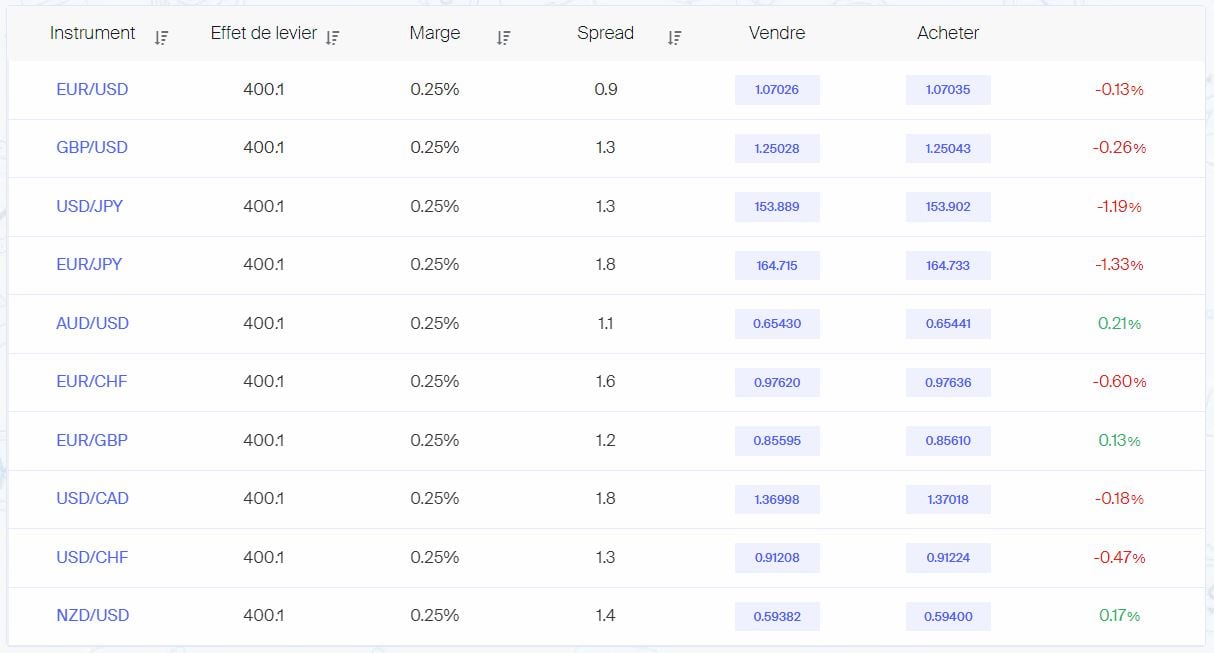Click sort icon beside Effet de levier
Image resolution: width=1214 pixels, height=653 pixels.
pos(332,38)
